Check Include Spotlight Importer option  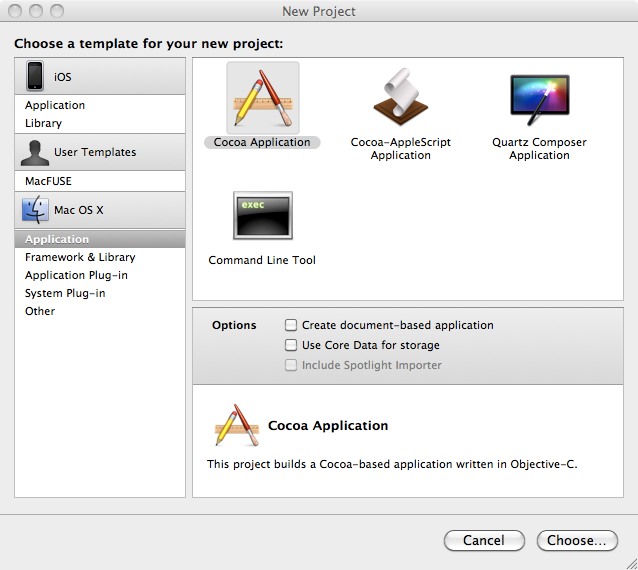[291, 365]
